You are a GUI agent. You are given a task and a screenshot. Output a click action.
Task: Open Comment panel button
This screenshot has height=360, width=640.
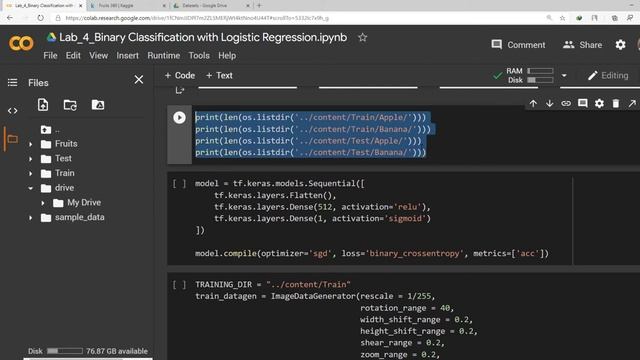[x=518, y=44]
